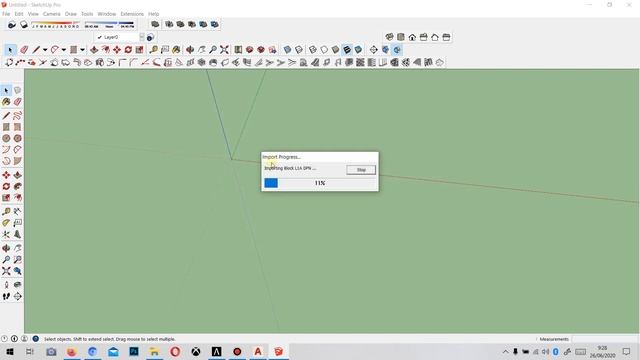
Task: Expand the Line tool dropdown arrow
Action: tap(45, 50)
